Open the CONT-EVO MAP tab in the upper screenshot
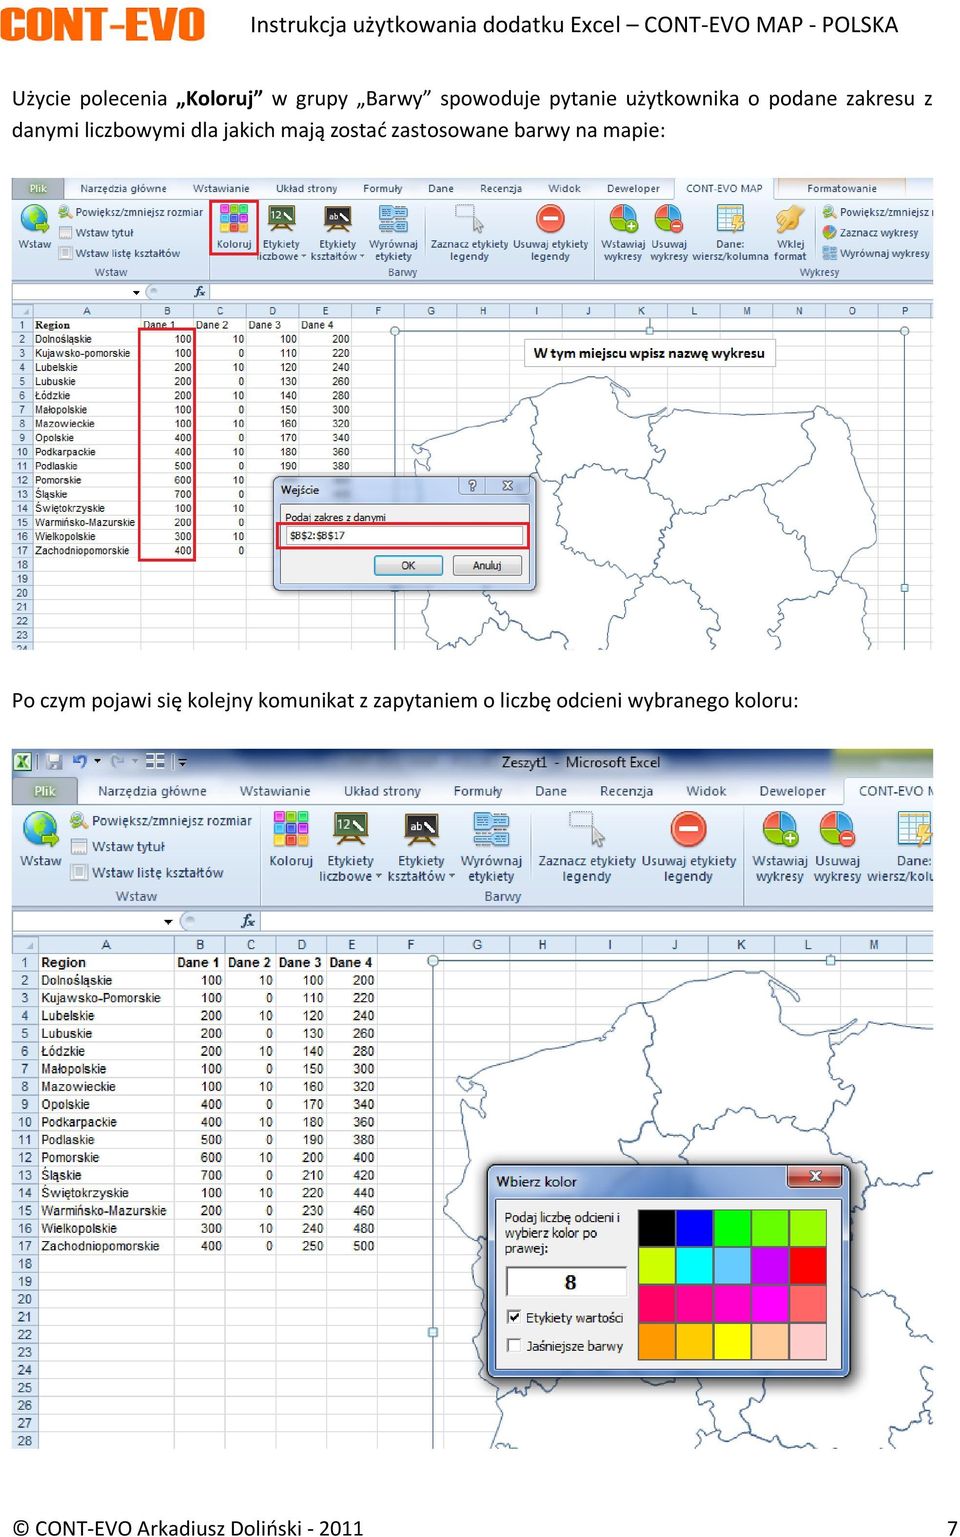 (724, 188)
